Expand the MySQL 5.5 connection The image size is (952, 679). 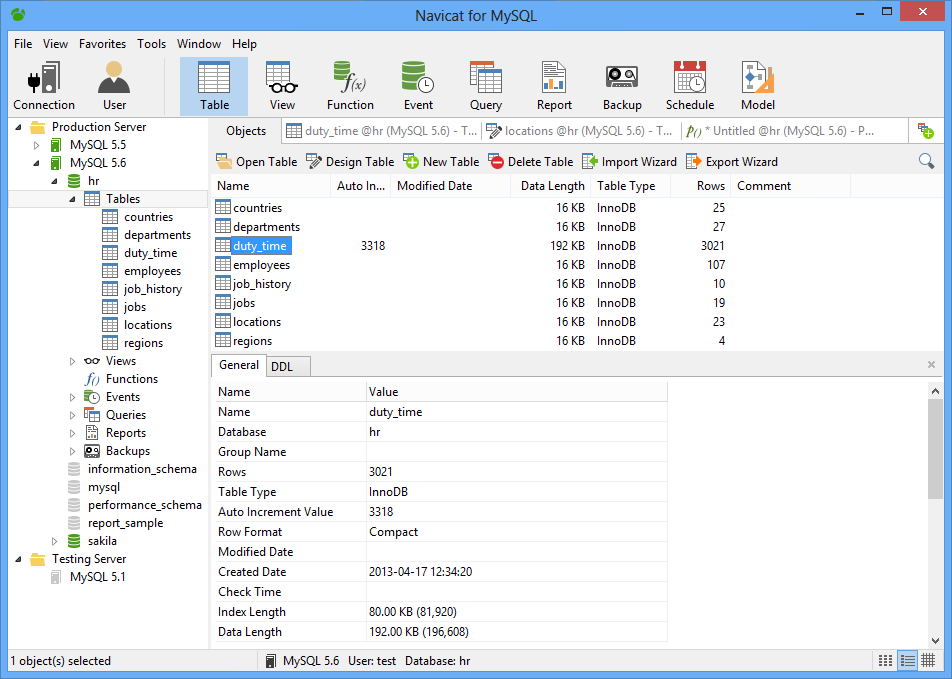(36, 145)
